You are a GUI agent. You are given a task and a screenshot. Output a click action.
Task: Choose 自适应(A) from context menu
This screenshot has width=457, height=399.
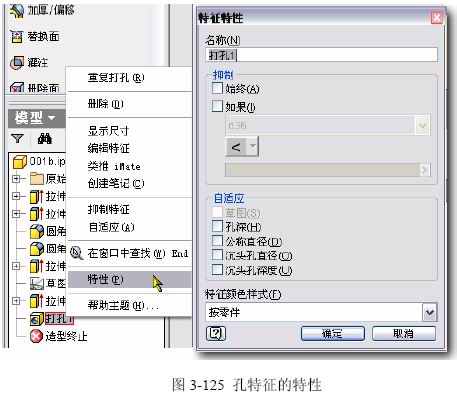pos(130,227)
